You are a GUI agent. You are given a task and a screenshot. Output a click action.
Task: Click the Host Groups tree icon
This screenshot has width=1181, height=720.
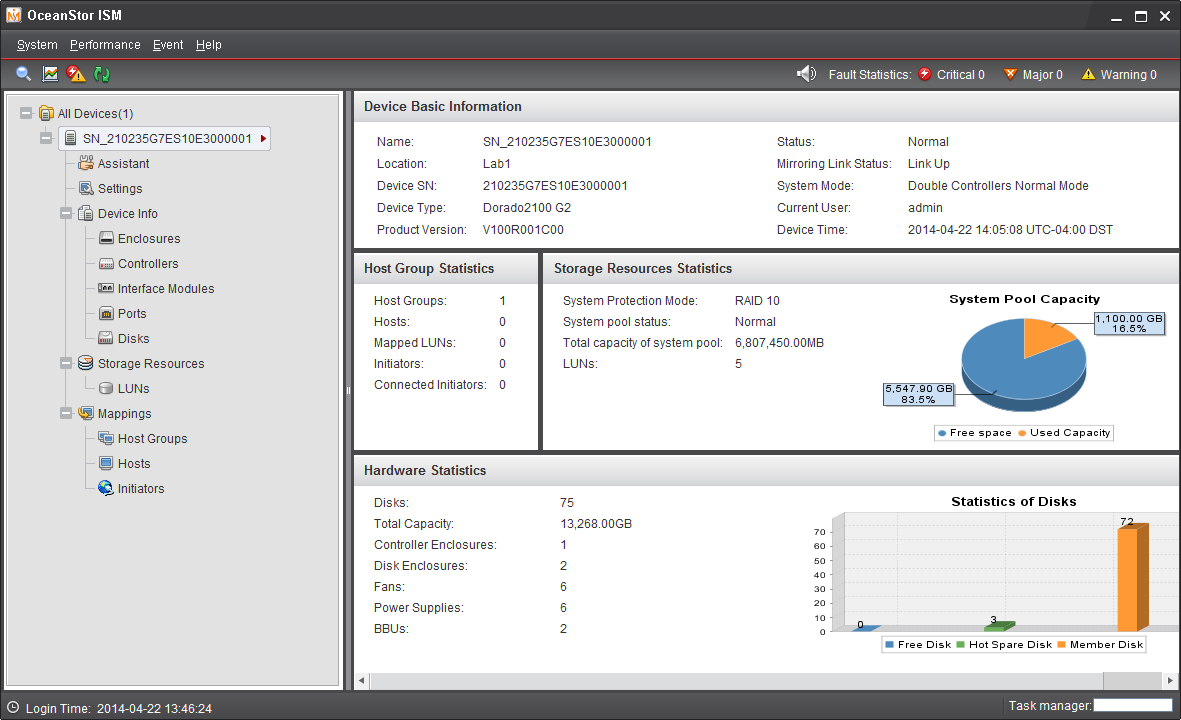point(106,438)
